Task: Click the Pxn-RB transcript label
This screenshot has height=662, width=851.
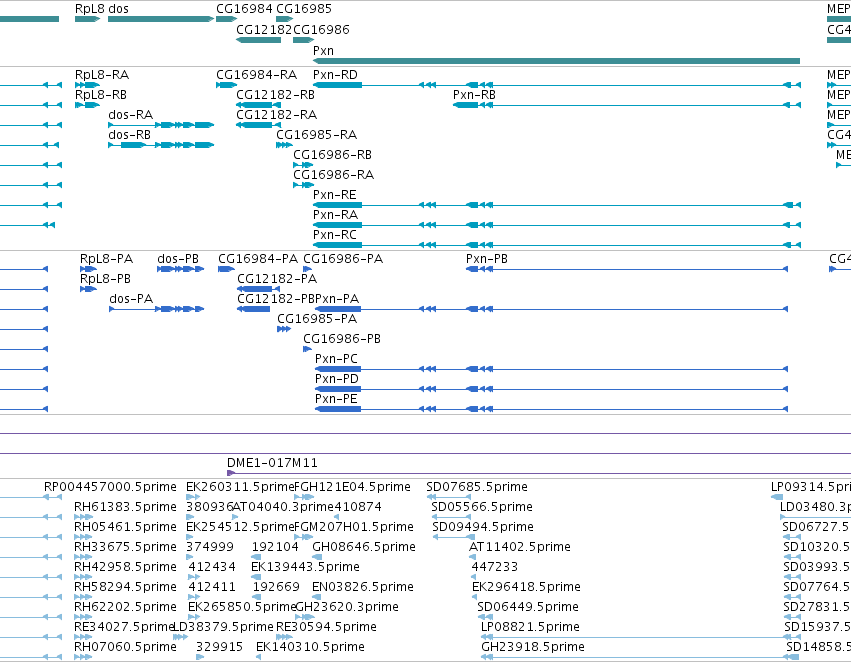Action: click(474, 94)
